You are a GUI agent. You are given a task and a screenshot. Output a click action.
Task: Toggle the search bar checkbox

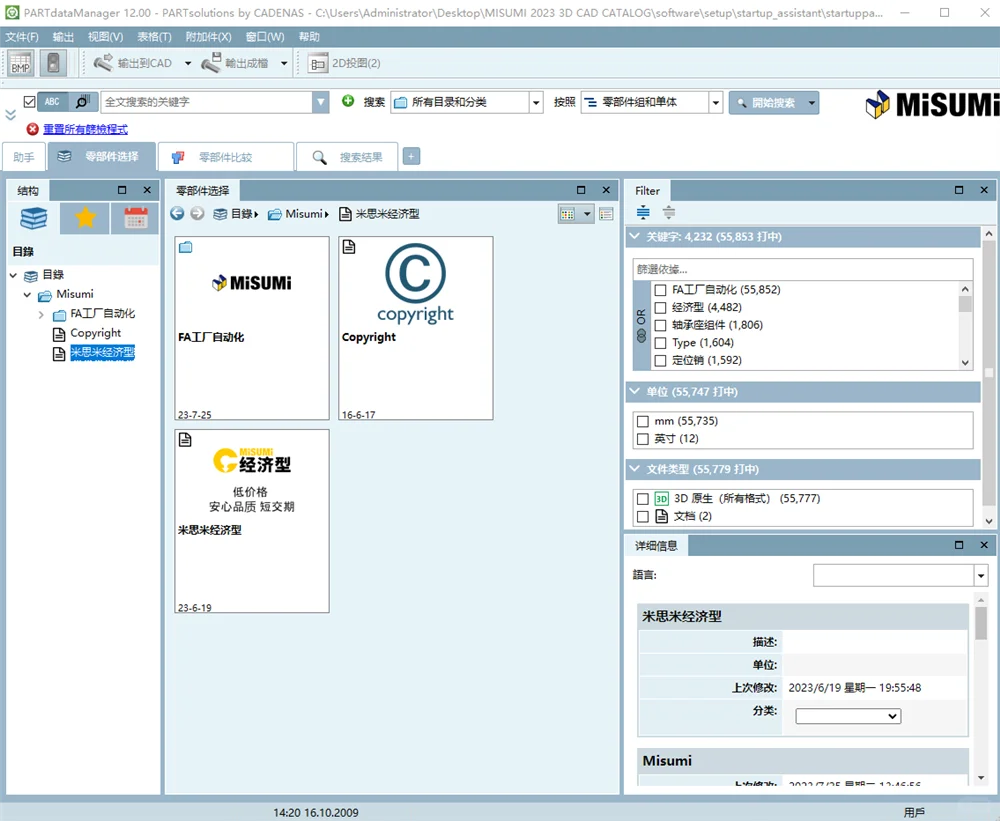tap(29, 101)
